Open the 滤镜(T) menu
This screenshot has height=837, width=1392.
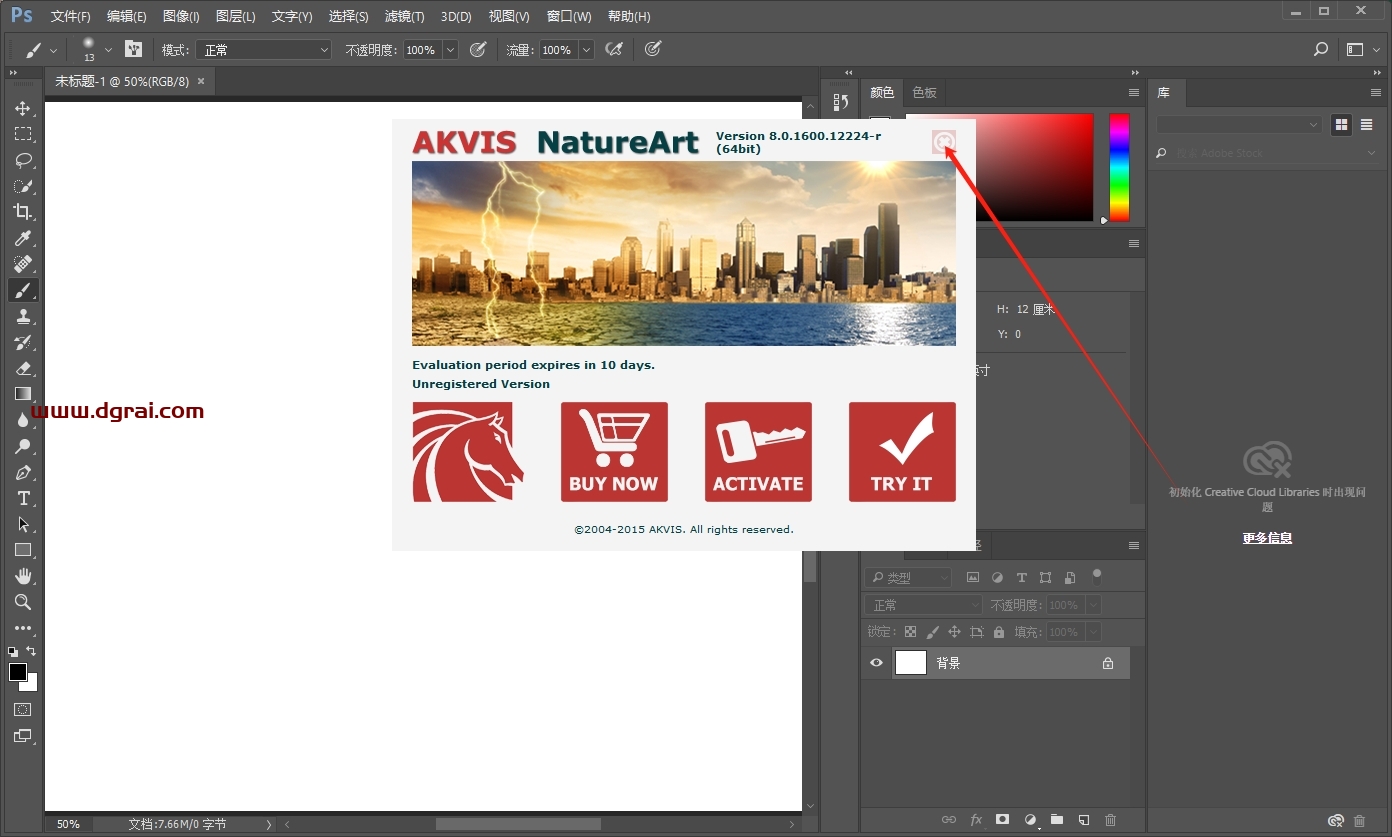[404, 17]
